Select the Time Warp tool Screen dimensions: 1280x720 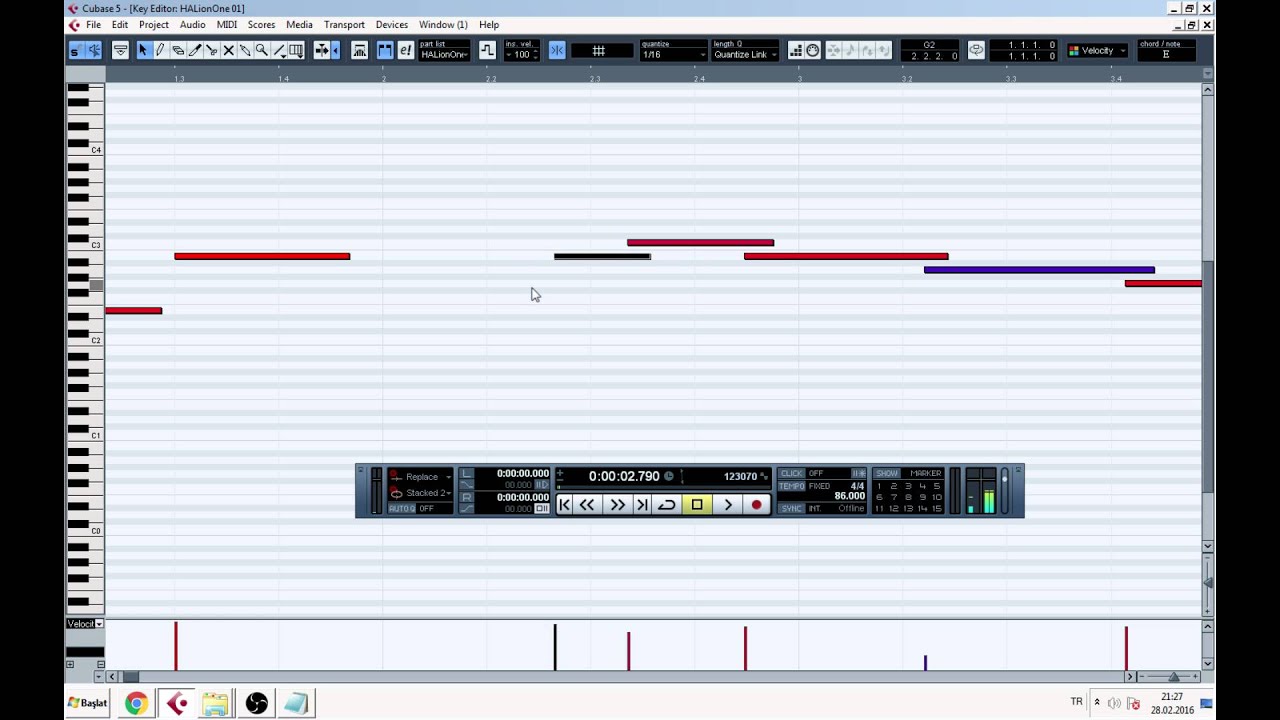click(296, 50)
